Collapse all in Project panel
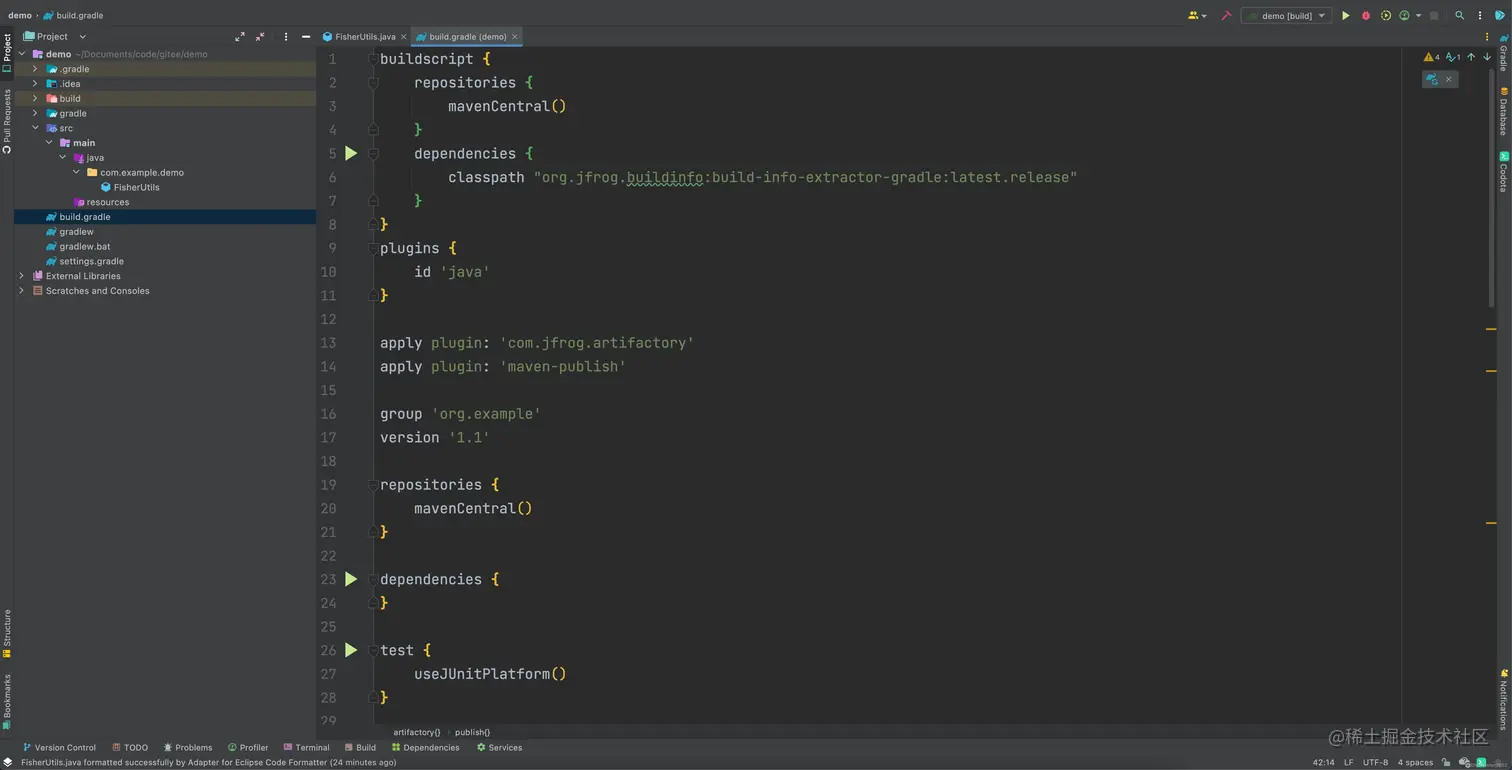Image resolution: width=1512 pixels, height=770 pixels. tap(260, 36)
